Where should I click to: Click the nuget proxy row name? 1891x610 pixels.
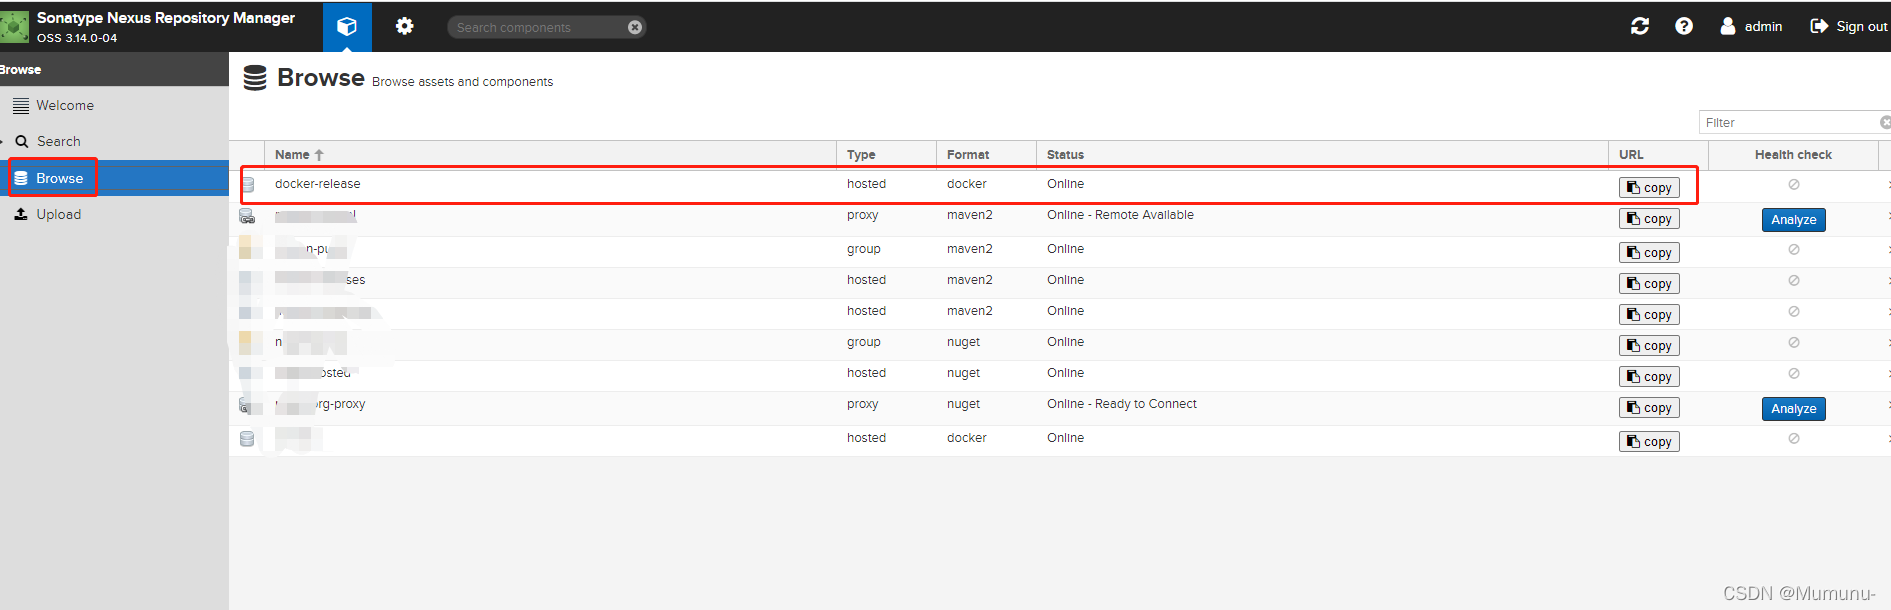click(321, 405)
